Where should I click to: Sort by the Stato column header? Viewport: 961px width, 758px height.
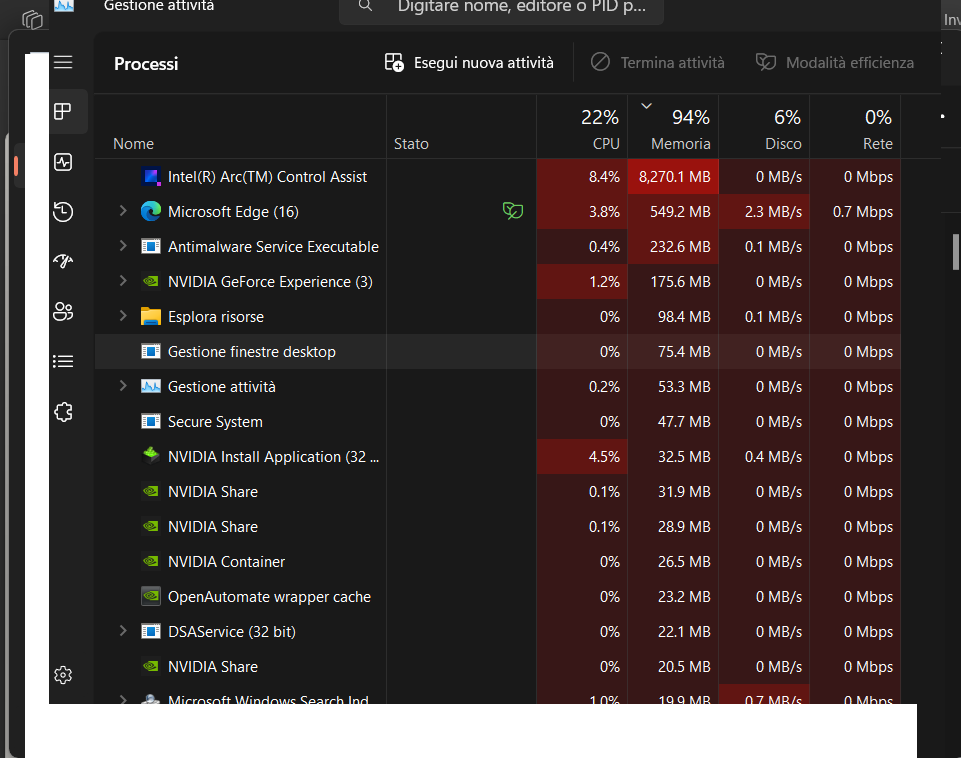(x=462, y=127)
